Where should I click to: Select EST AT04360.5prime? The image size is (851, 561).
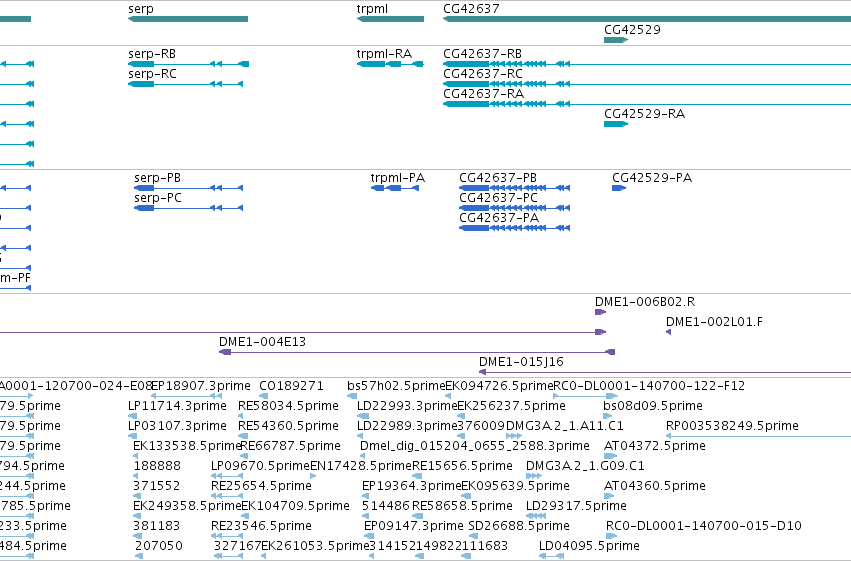(655, 486)
